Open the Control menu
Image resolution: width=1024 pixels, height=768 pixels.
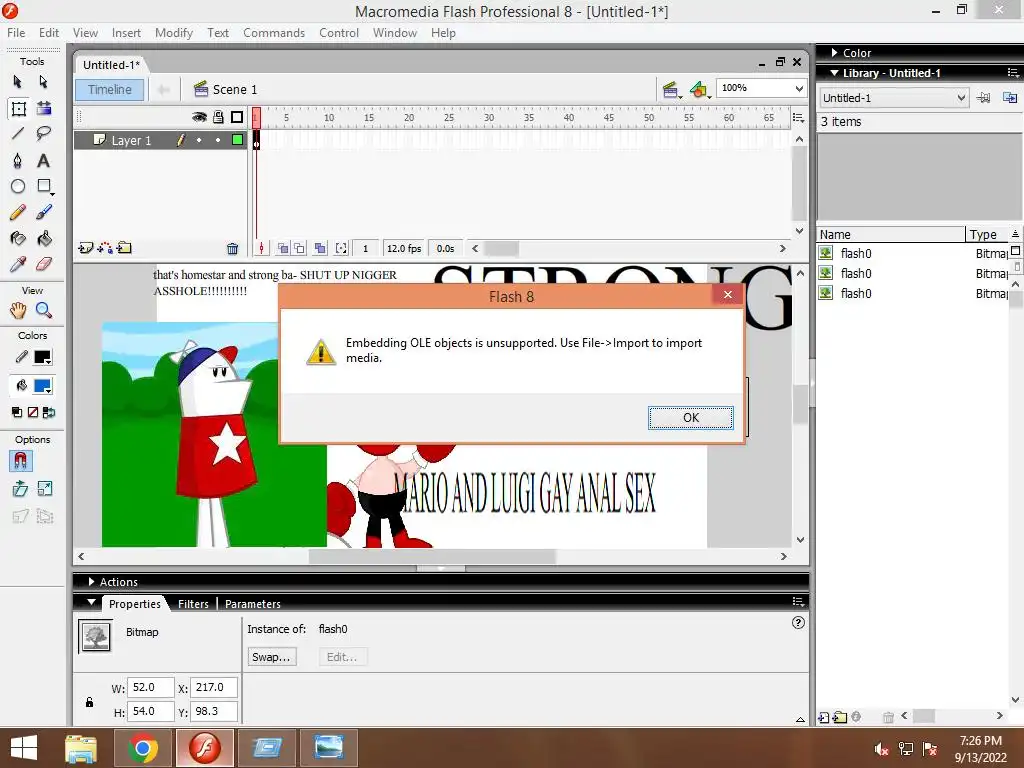click(x=339, y=33)
